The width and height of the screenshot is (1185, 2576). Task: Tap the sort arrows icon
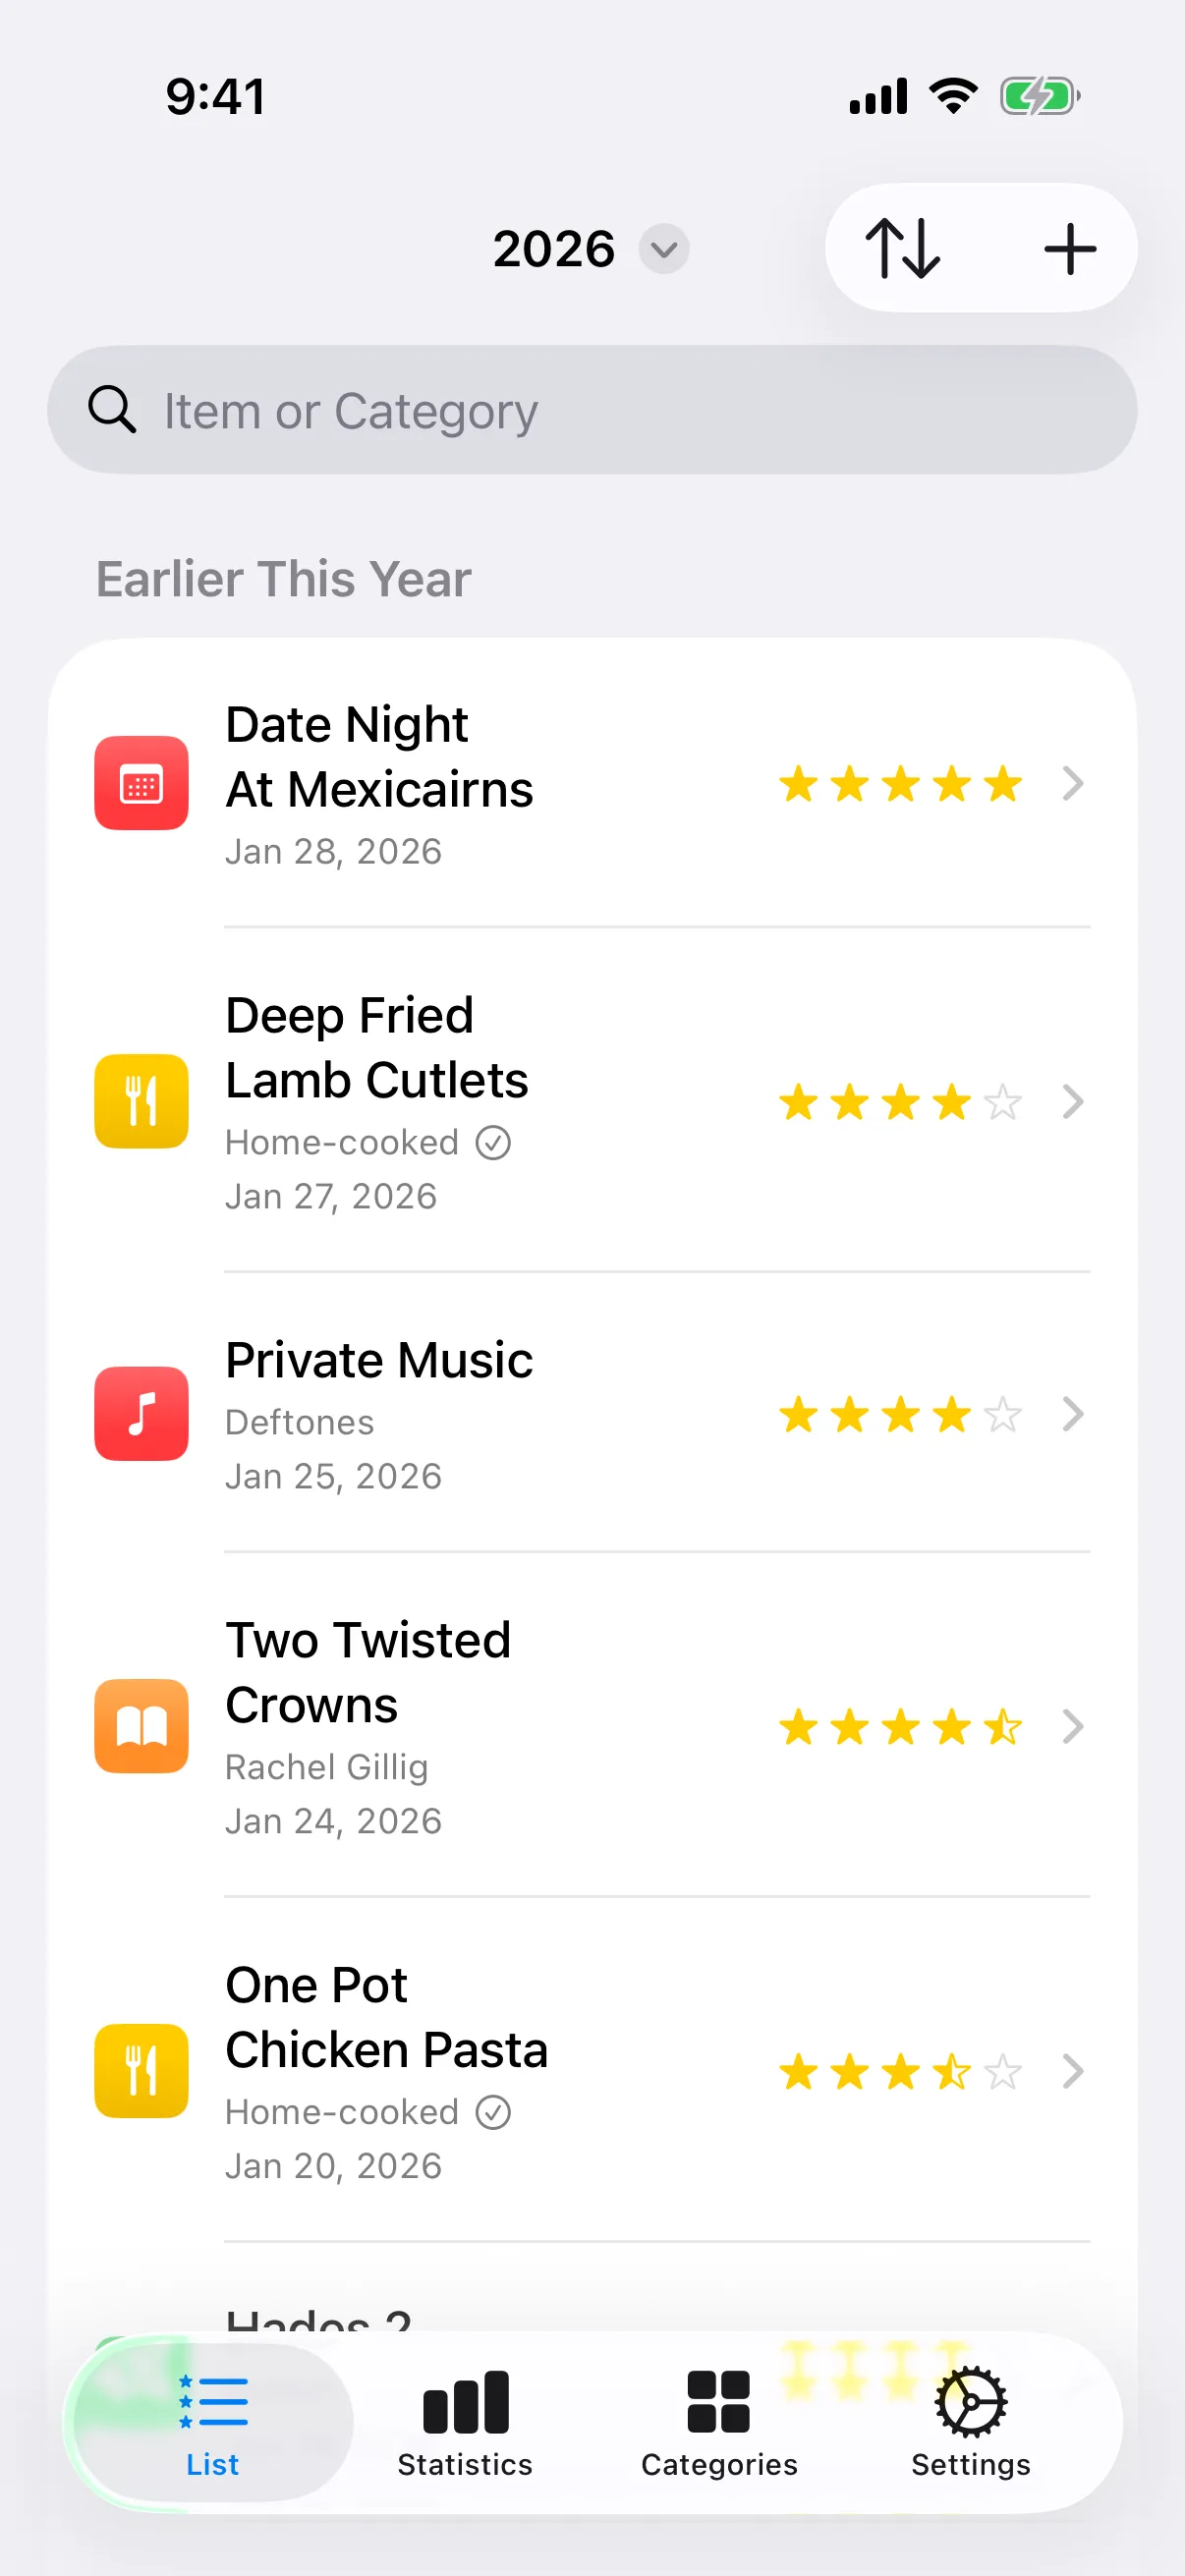pos(902,248)
